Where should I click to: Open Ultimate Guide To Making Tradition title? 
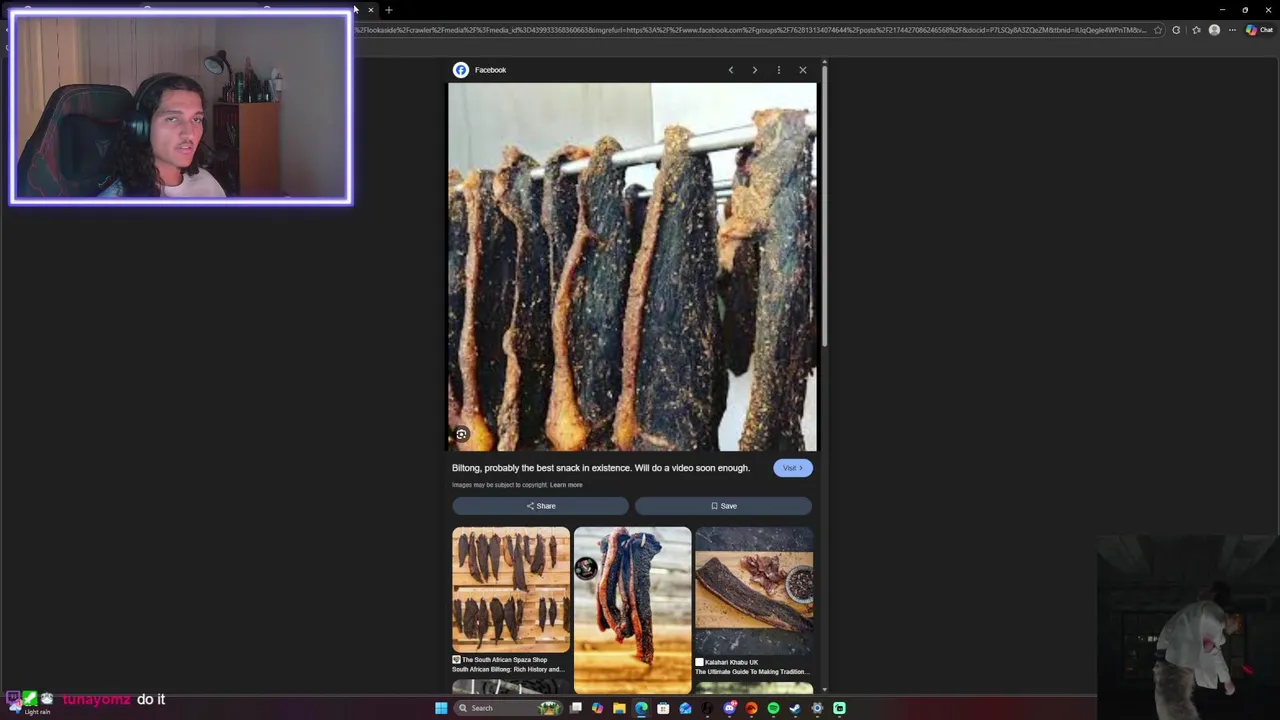[x=752, y=672]
